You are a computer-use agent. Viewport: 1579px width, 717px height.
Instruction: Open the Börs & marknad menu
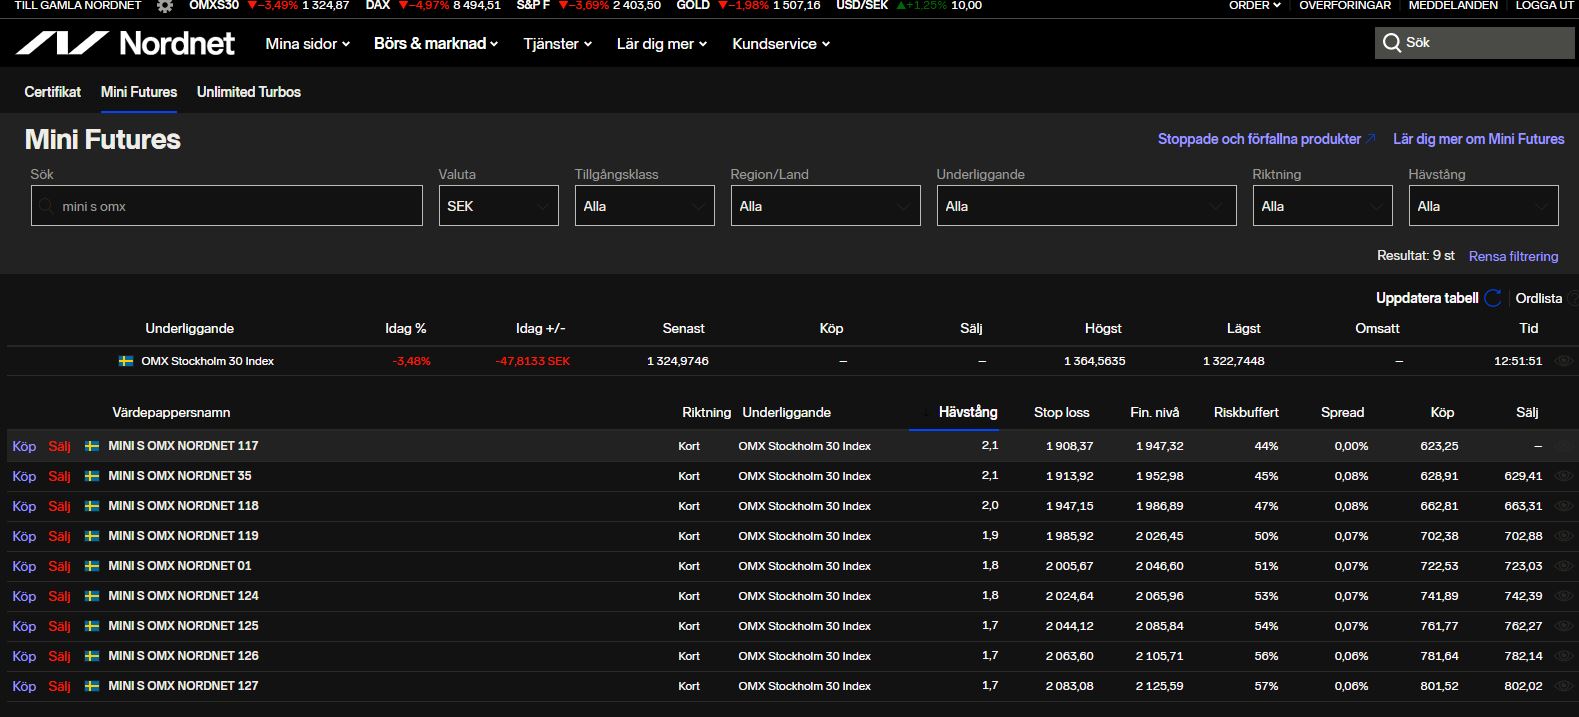[x=435, y=44]
